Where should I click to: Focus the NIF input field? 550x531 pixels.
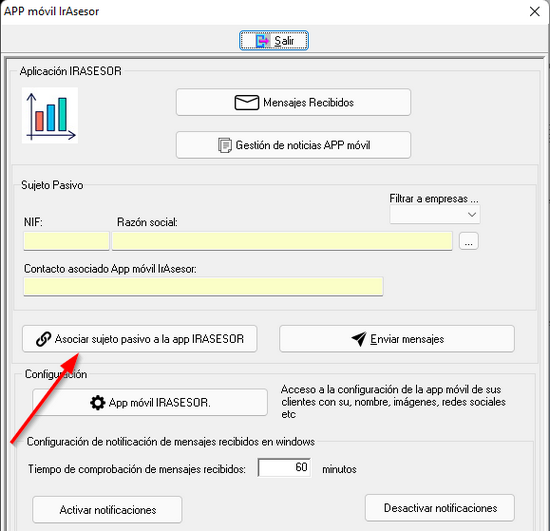click(x=66, y=241)
